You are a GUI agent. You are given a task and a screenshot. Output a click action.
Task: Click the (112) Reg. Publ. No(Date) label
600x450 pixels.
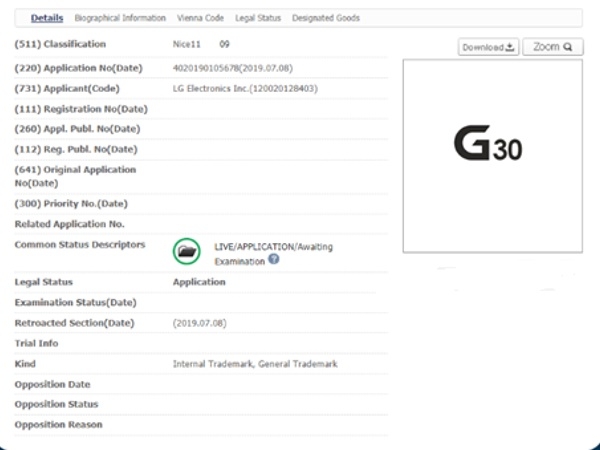pos(76,149)
